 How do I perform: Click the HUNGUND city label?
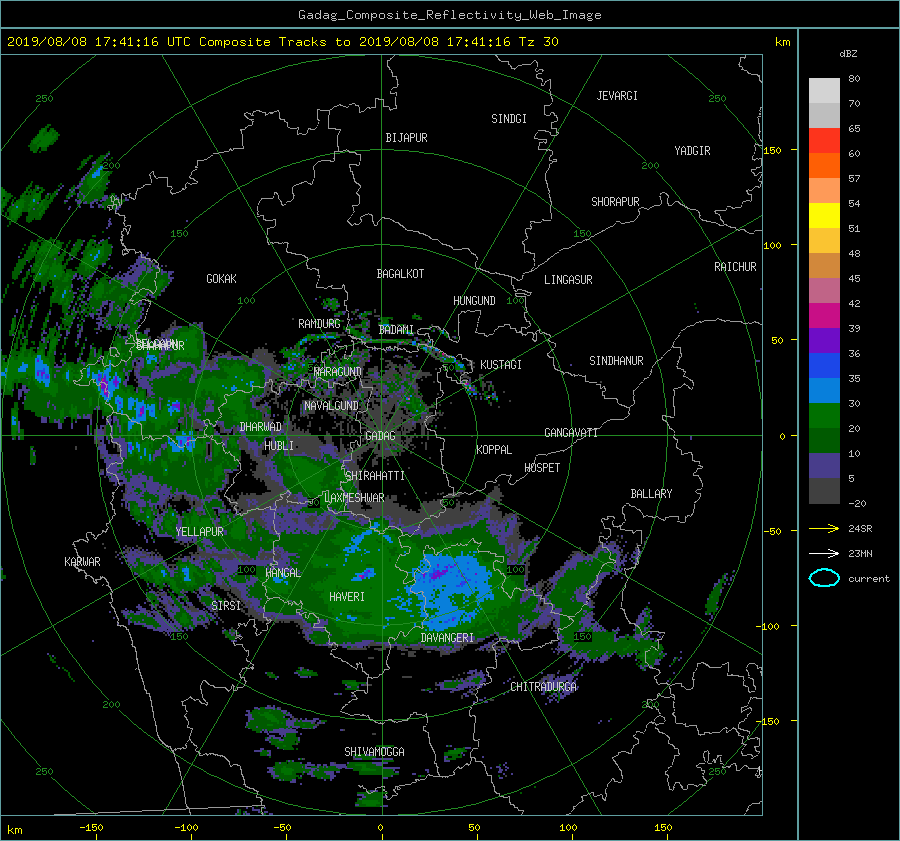[x=474, y=301]
